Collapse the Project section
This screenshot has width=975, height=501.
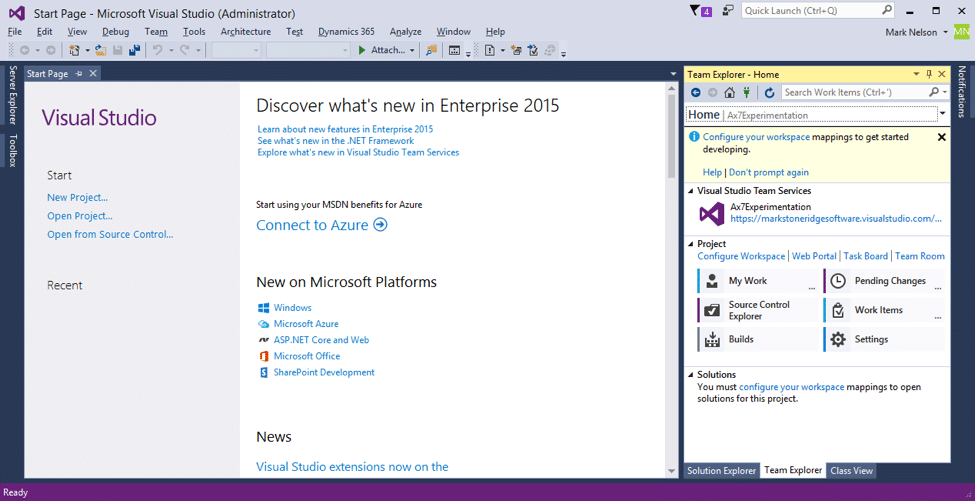point(690,244)
